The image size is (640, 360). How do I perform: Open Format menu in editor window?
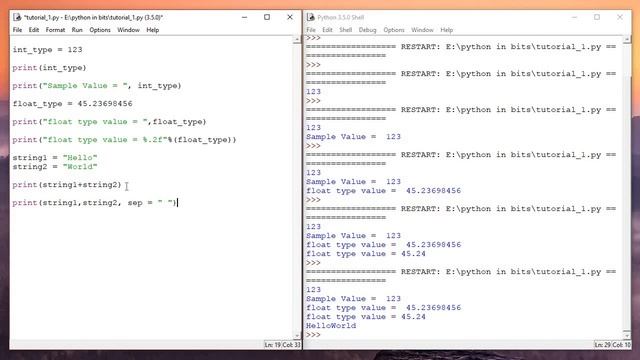click(x=55, y=30)
